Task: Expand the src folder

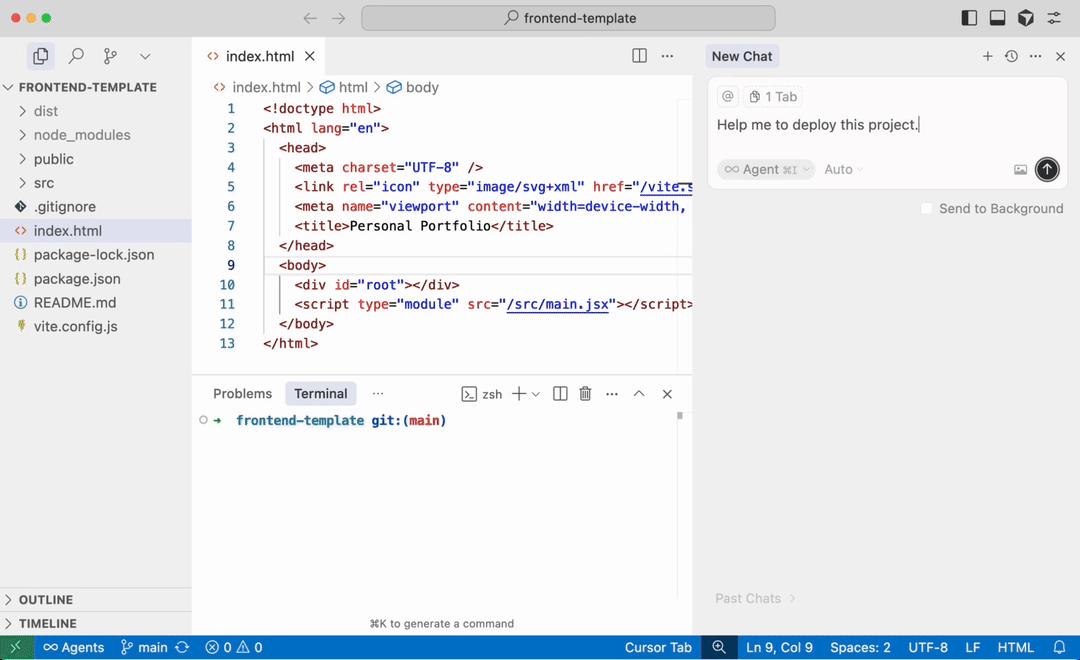Action: (x=44, y=183)
